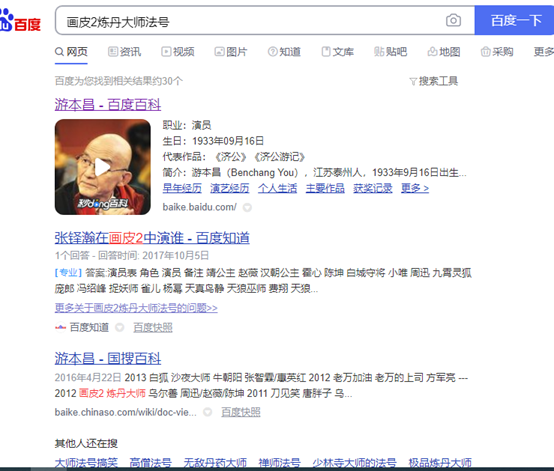This screenshot has width=554, height=471.
Task: Click the camera image search icon
Action: tap(453, 20)
